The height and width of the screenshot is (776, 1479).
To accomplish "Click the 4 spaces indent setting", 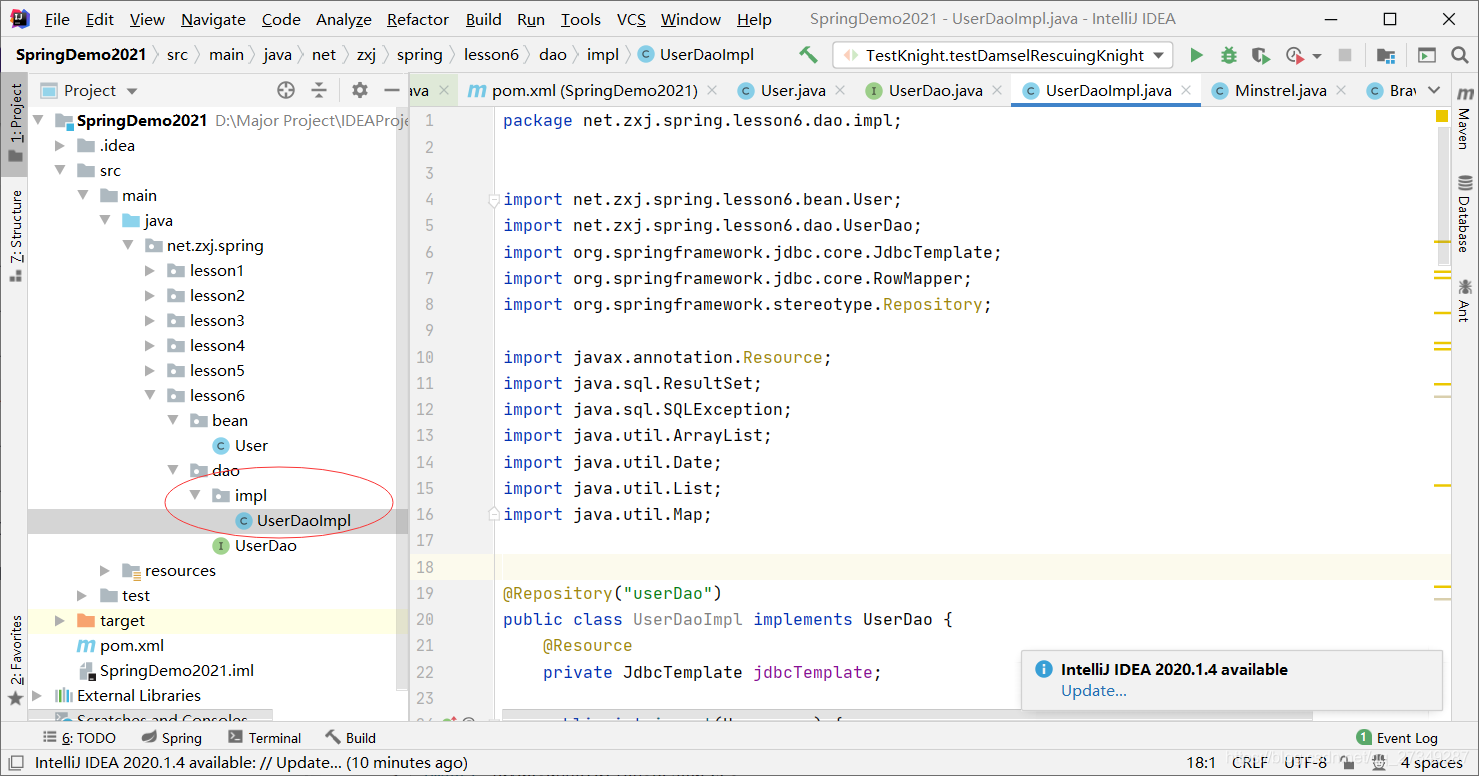I will click(1431, 762).
